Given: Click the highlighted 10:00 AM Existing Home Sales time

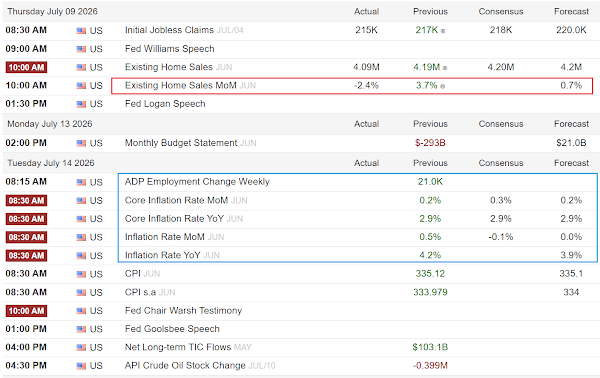Looking at the screenshot, I should [26, 67].
